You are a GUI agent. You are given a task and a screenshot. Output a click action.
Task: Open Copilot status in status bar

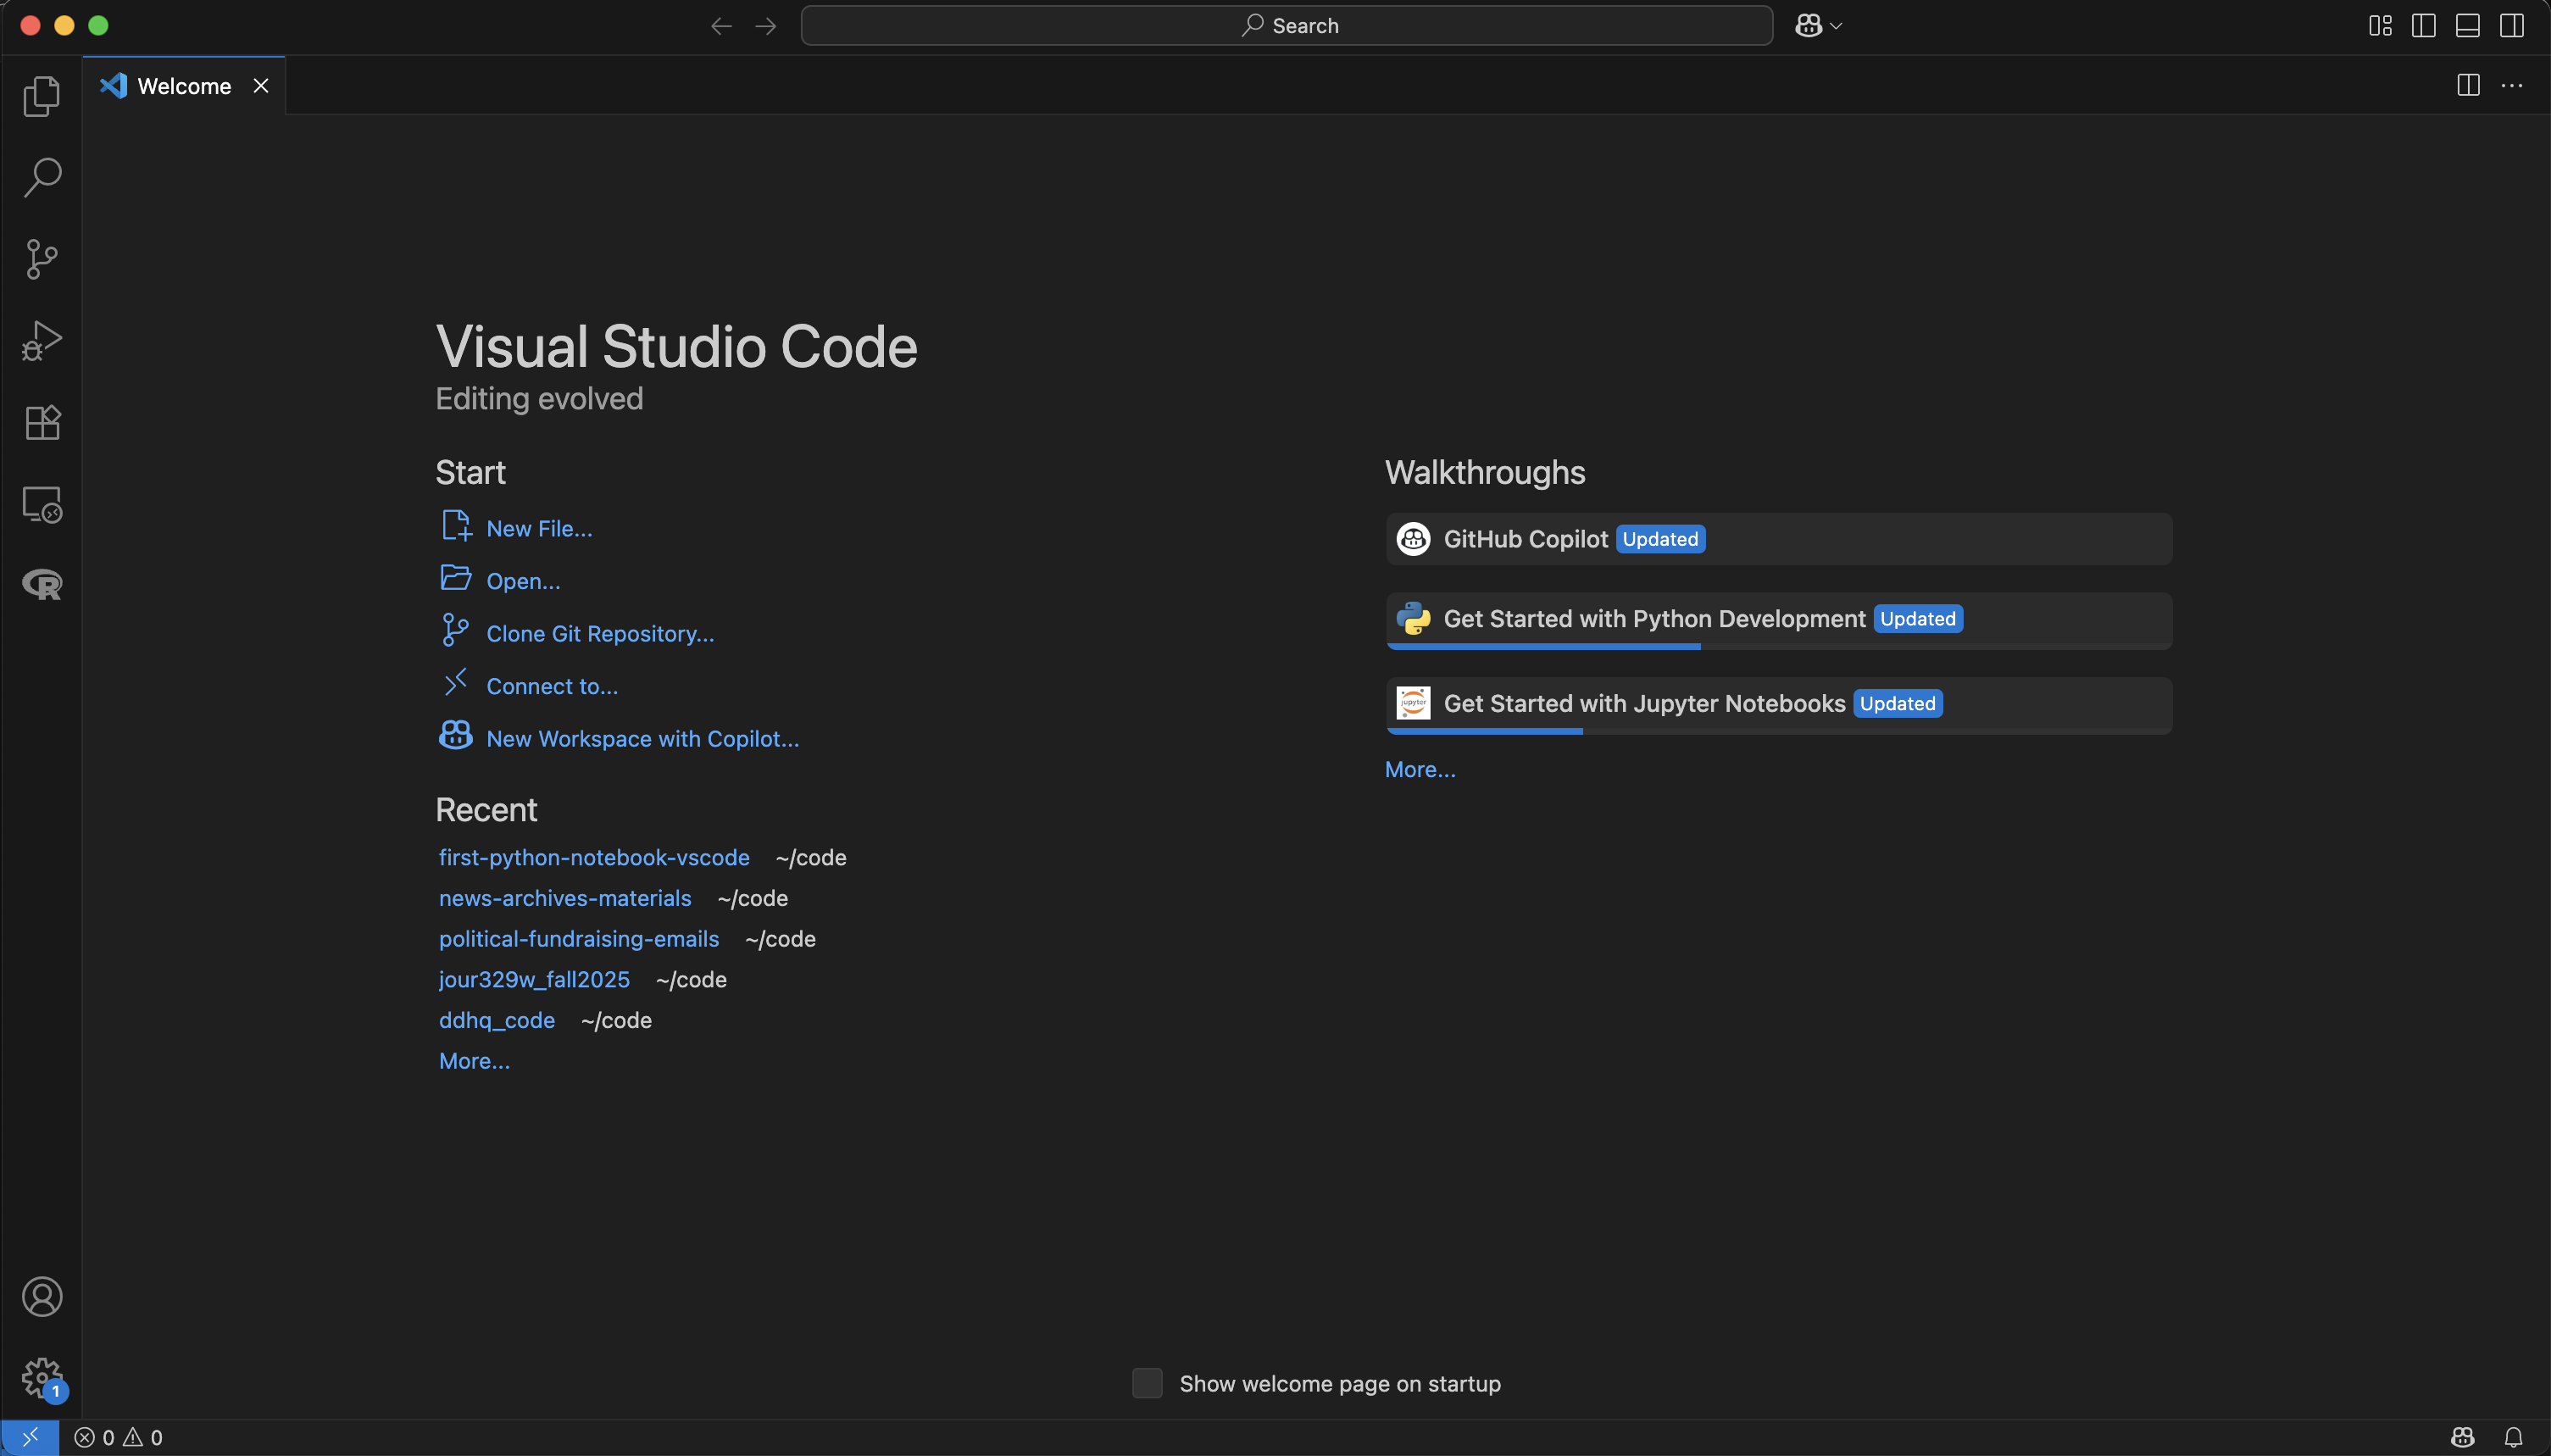tap(2463, 1437)
